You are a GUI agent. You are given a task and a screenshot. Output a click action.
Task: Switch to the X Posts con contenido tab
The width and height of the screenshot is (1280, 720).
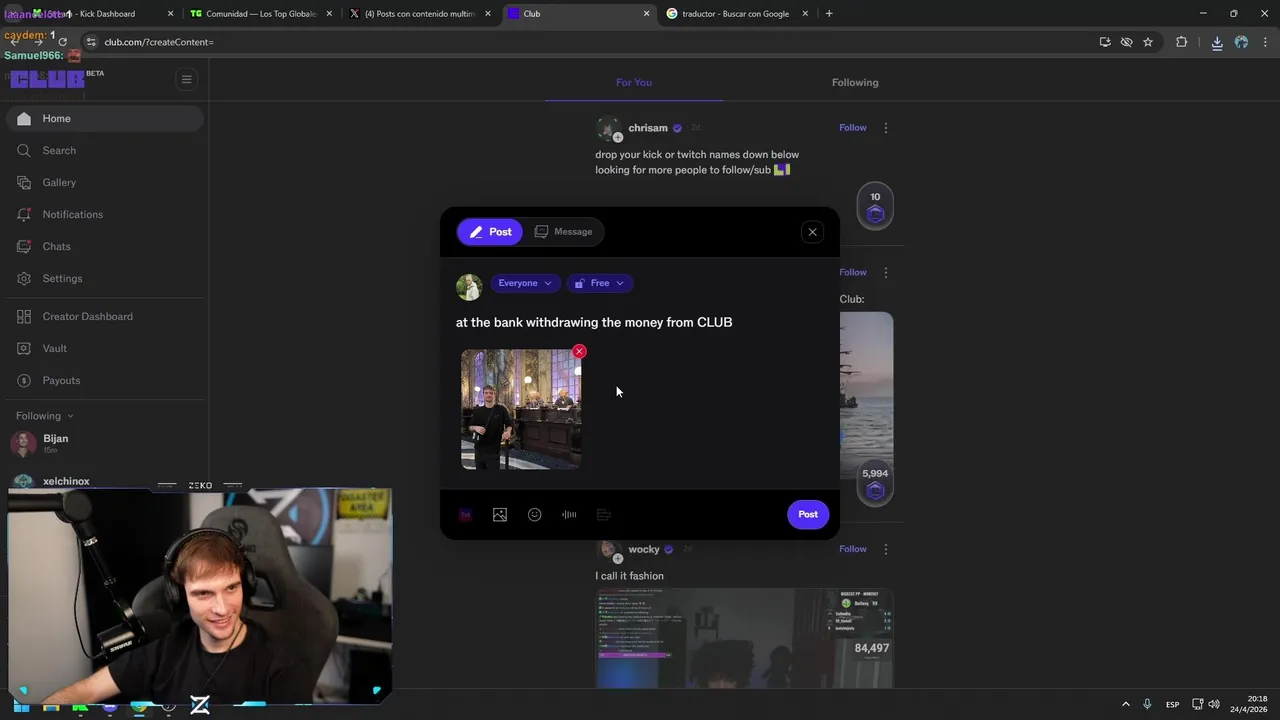pos(420,14)
